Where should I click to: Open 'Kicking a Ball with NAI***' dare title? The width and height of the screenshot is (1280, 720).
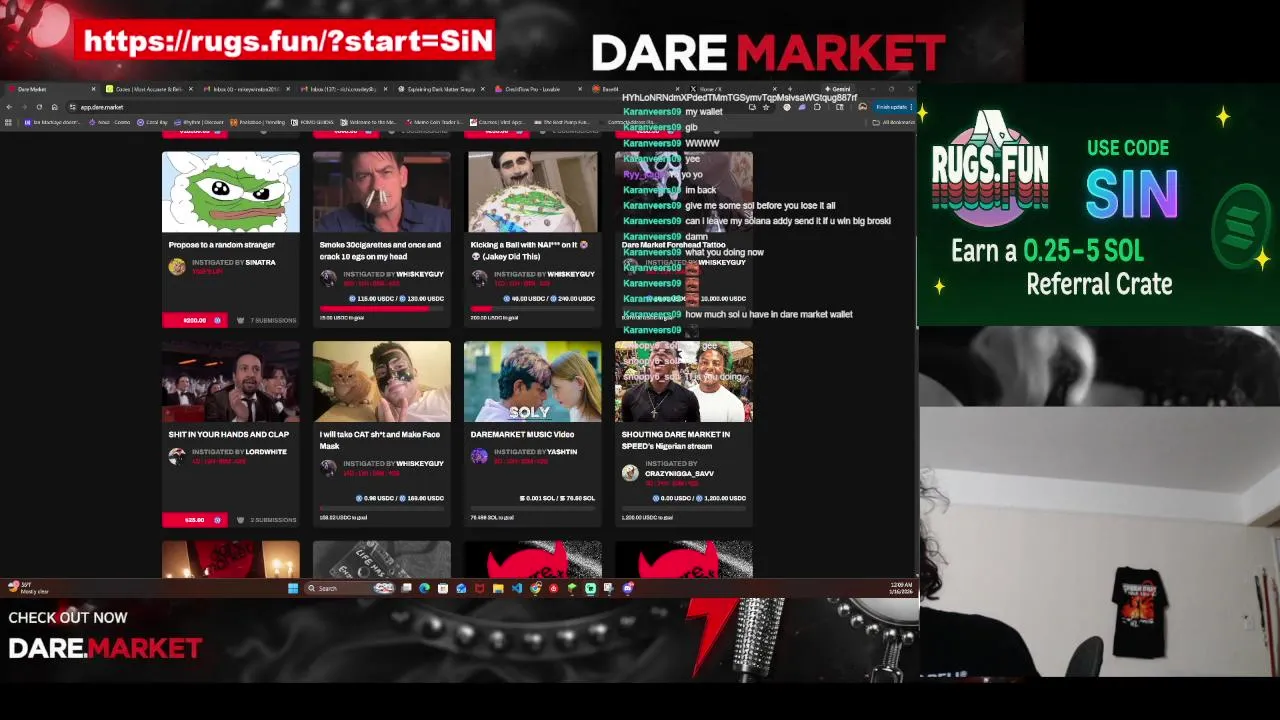[x=529, y=250]
